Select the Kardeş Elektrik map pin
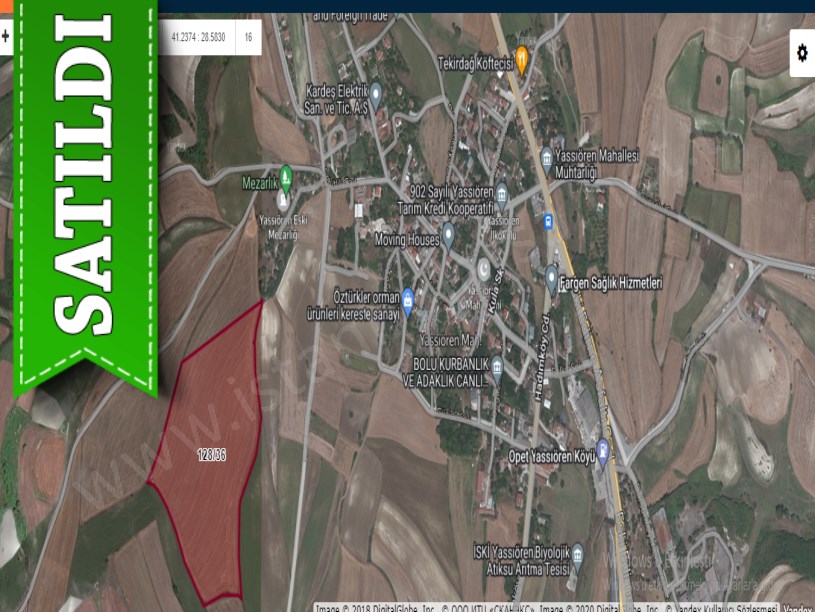This screenshot has height=612, width=815. pyautogui.click(x=376, y=92)
